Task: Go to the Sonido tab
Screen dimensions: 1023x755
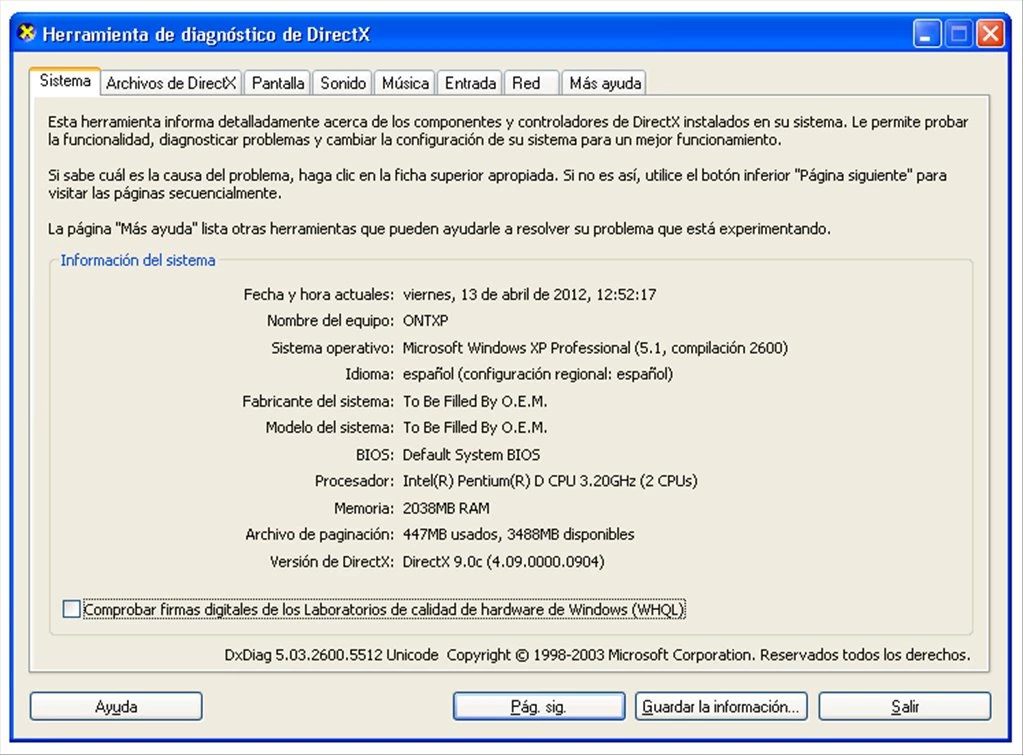Action: click(343, 83)
